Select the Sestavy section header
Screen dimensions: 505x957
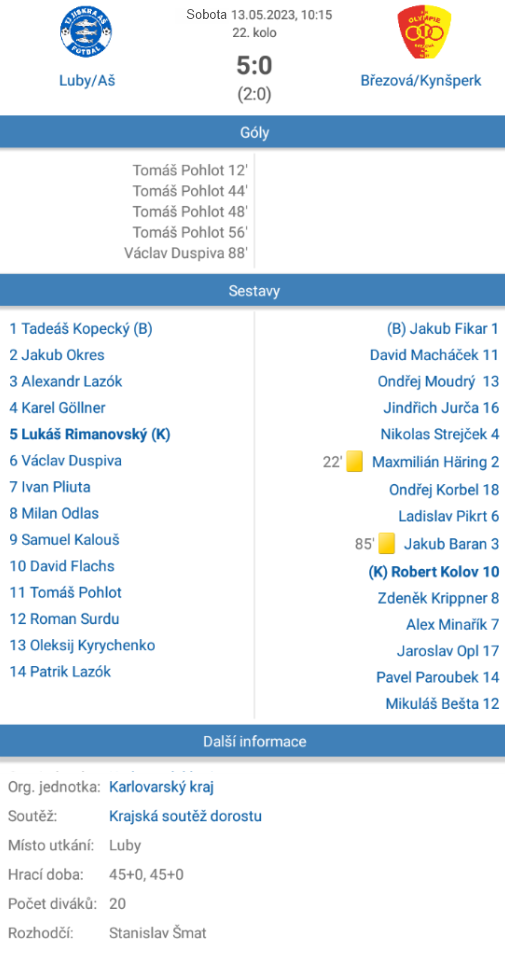click(x=252, y=291)
